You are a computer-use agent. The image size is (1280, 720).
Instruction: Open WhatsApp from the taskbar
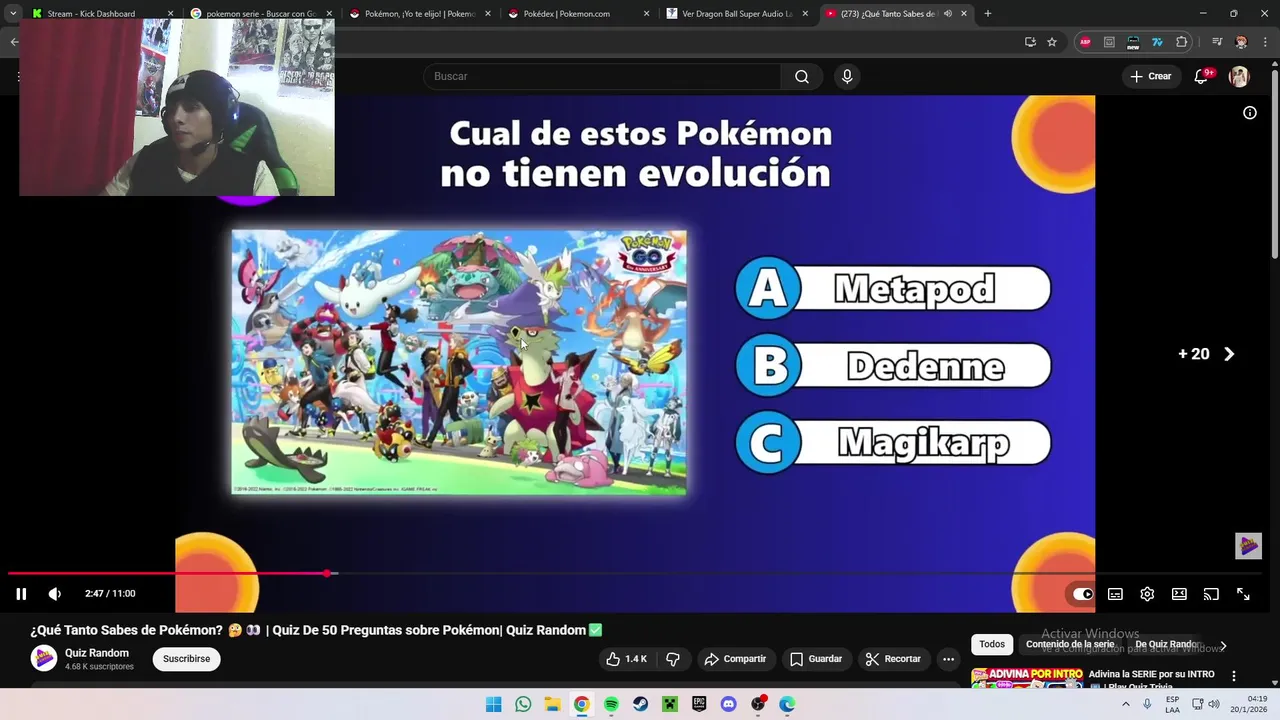pos(523,704)
